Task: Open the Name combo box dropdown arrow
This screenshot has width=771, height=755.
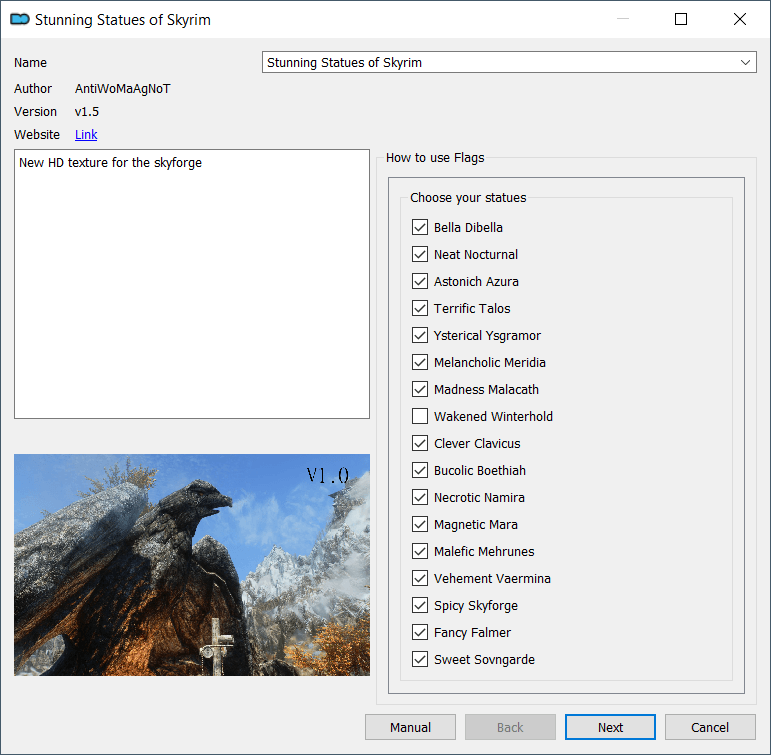Action: (x=745, y=62)
